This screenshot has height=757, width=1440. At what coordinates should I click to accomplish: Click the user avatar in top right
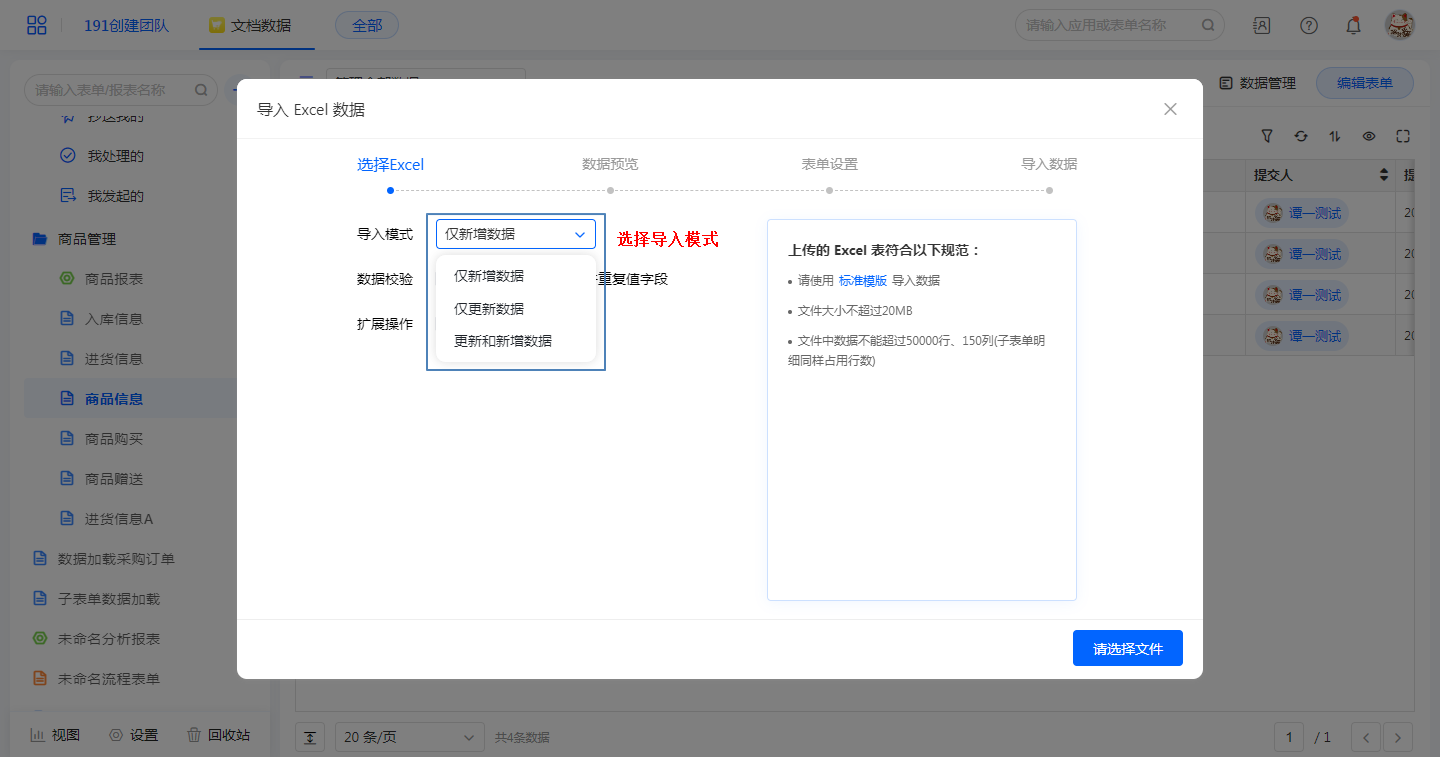(1399, 25)
